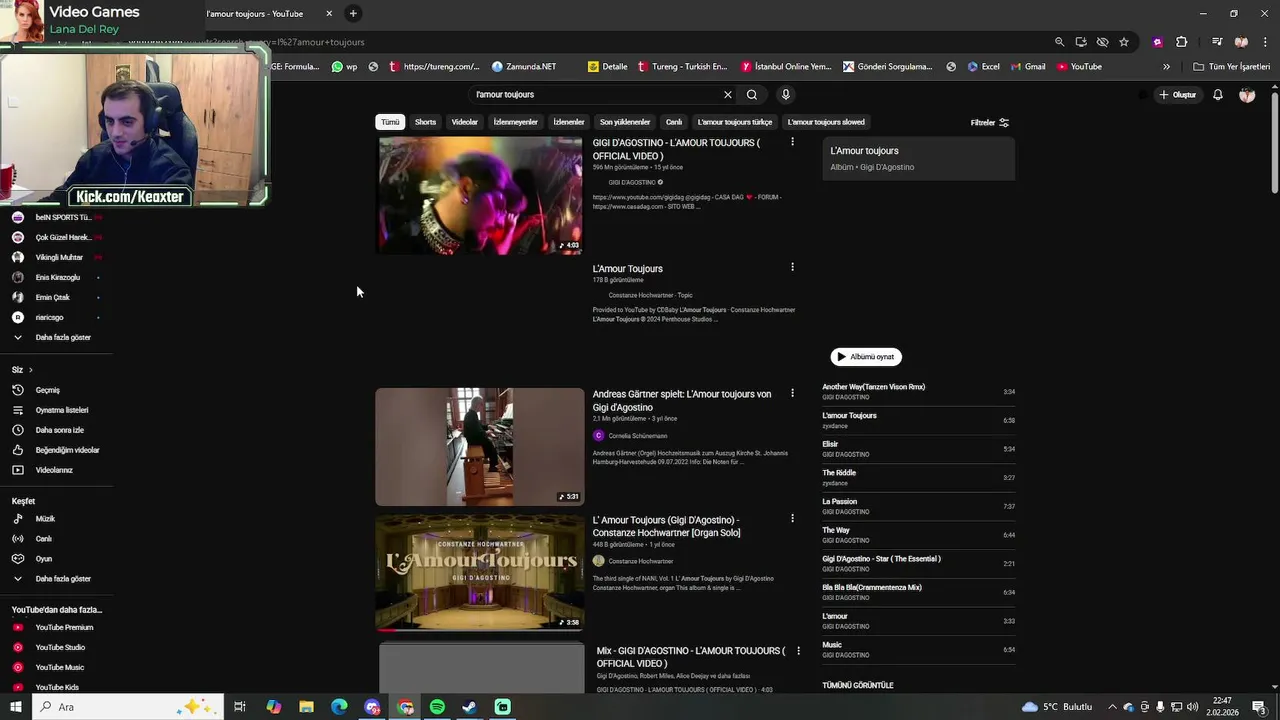
Task: Expand the Siz section chevron
Action: 30,370
